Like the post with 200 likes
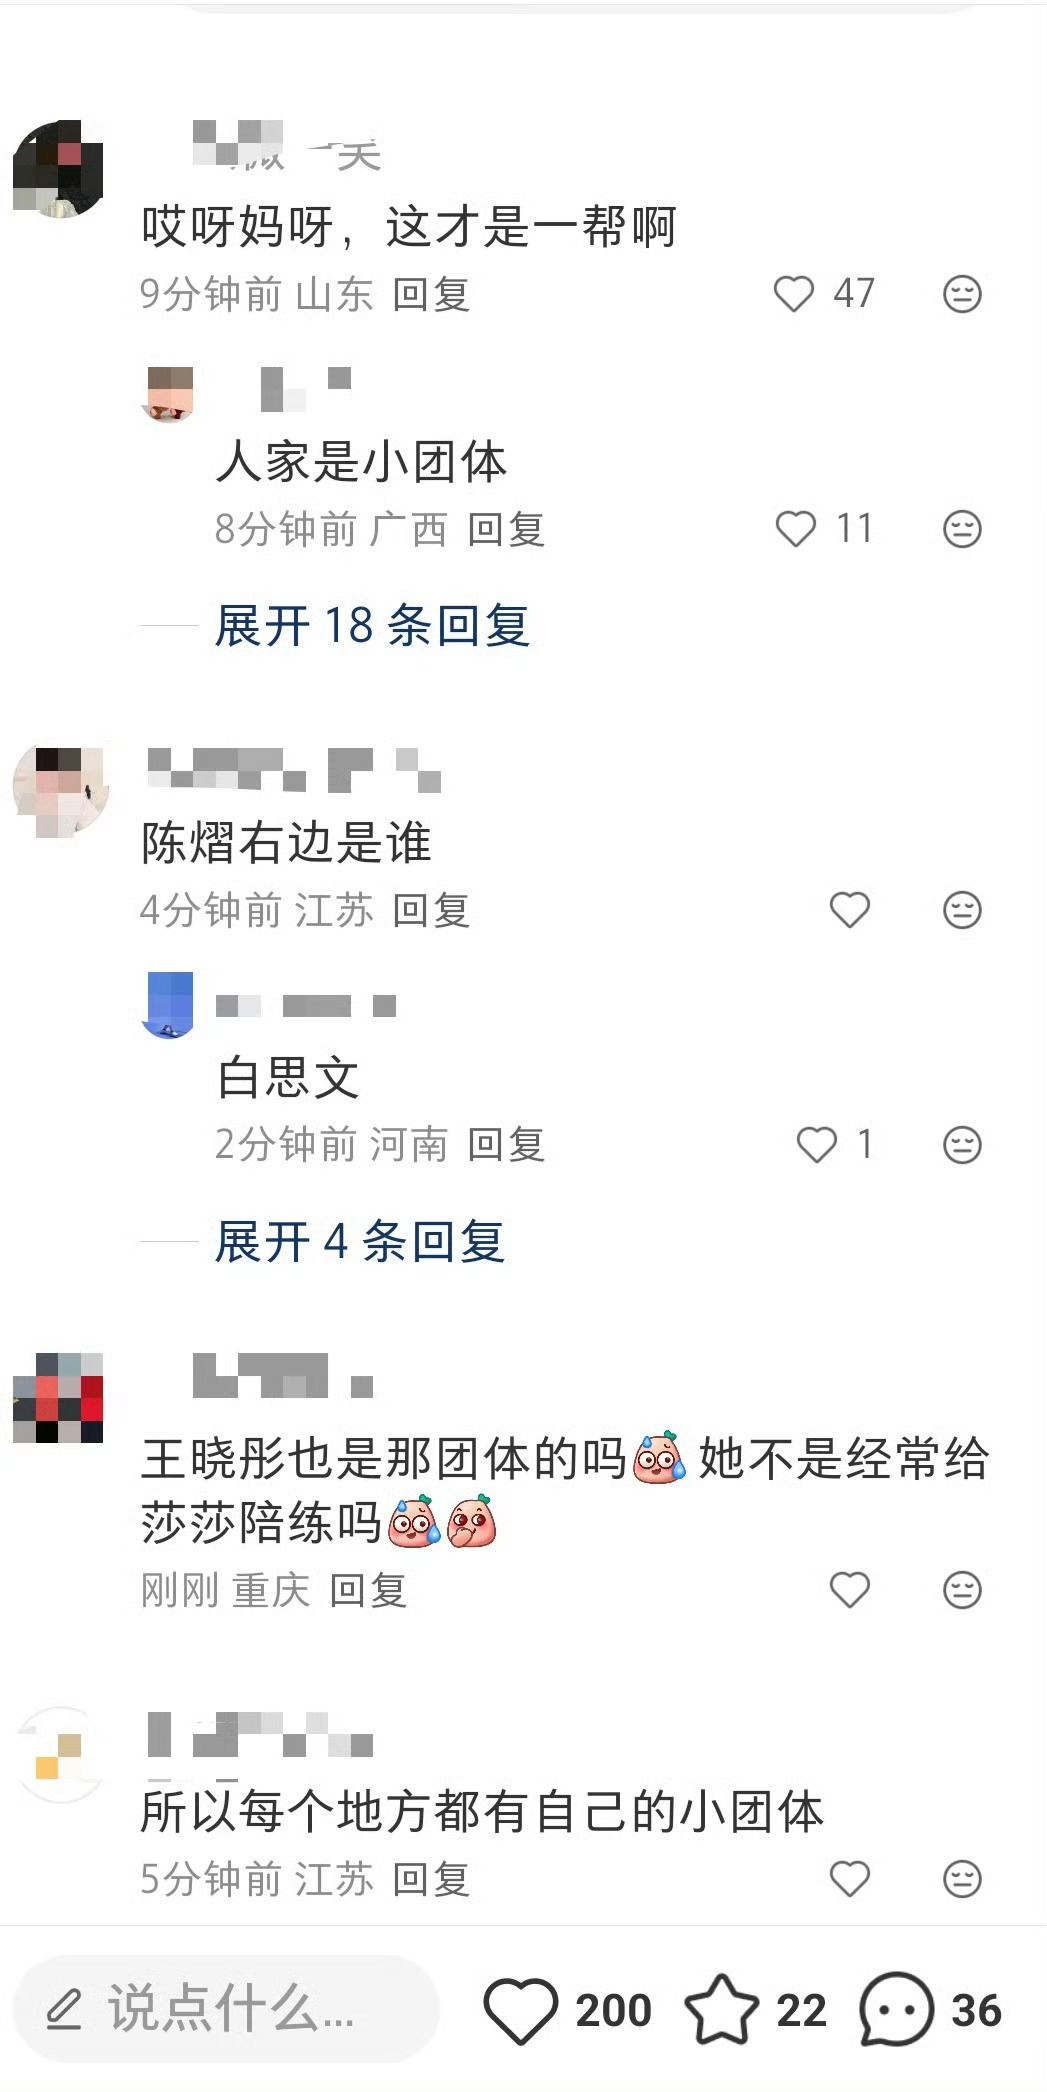This screenshot has width=1047, height=2092. click(520, 2010)
